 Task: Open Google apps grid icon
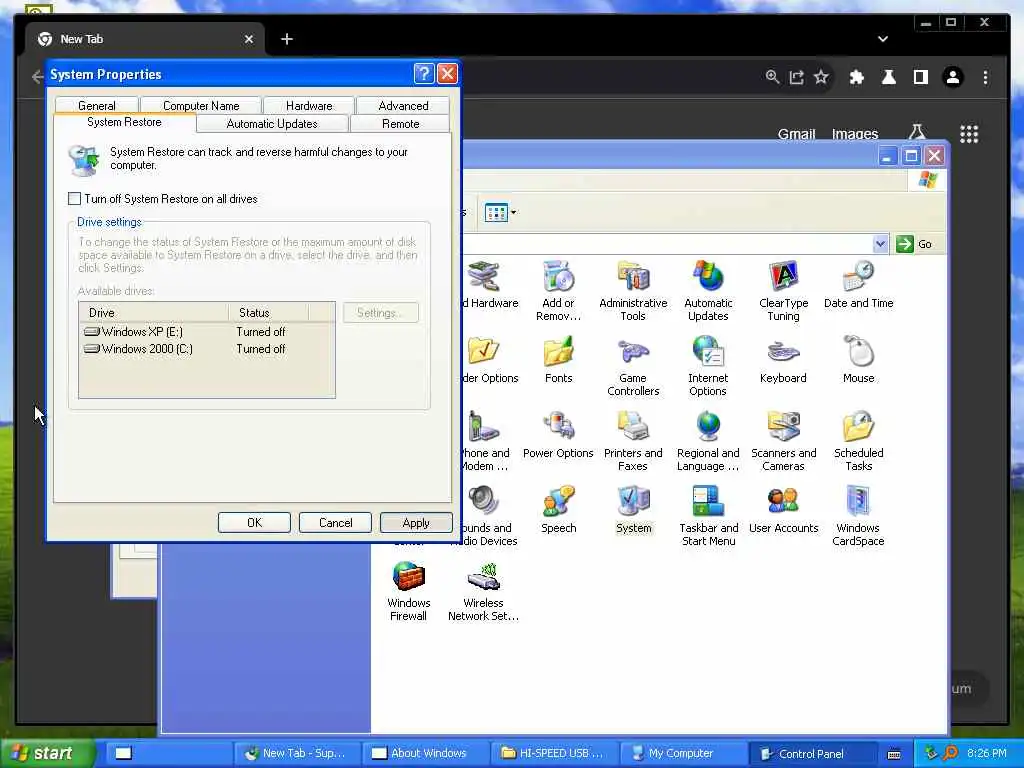tap(969, 134)
